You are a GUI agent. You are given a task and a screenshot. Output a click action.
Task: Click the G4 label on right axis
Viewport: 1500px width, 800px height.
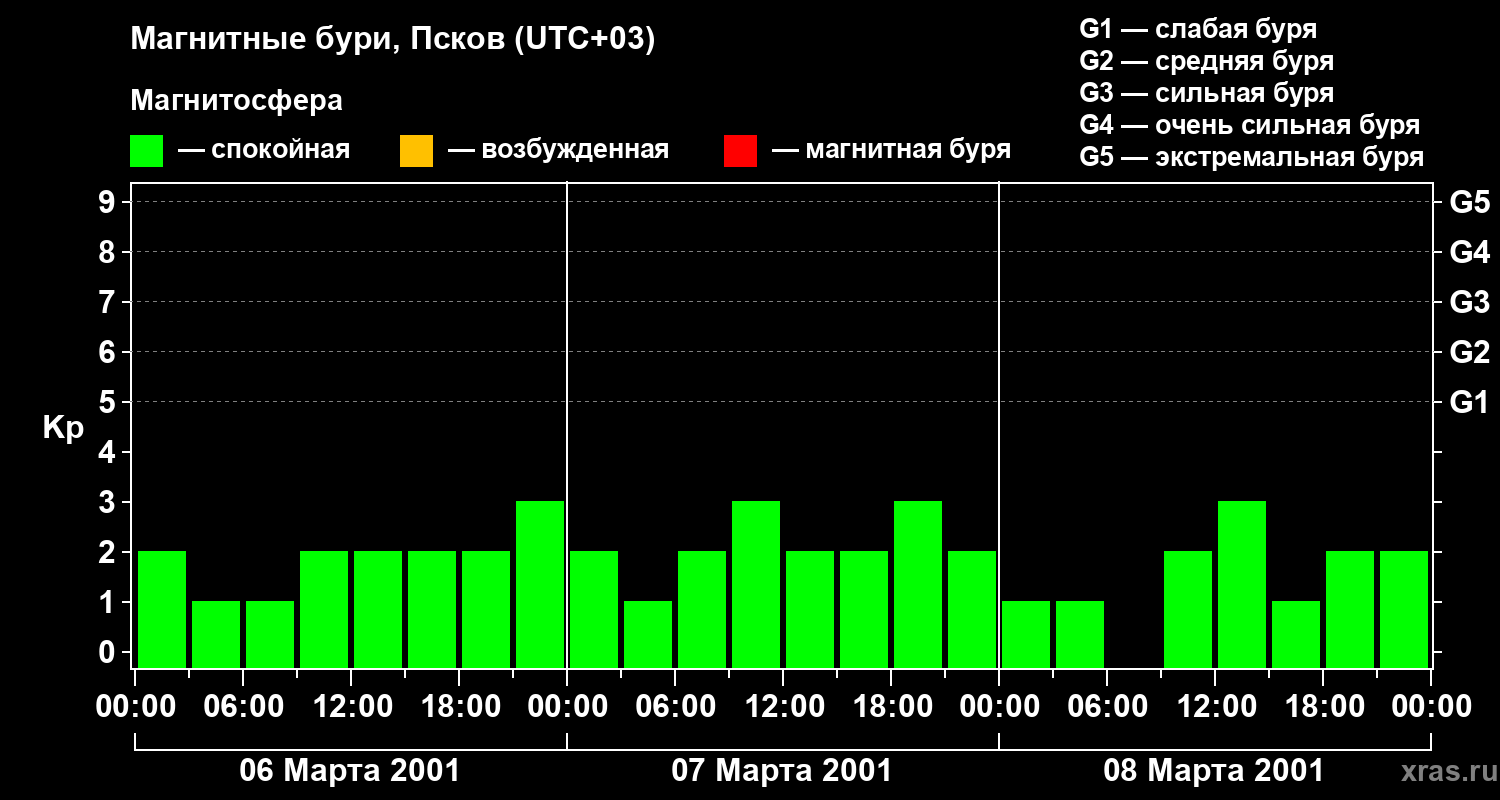pyautogui.click(x=1470, y=252)
